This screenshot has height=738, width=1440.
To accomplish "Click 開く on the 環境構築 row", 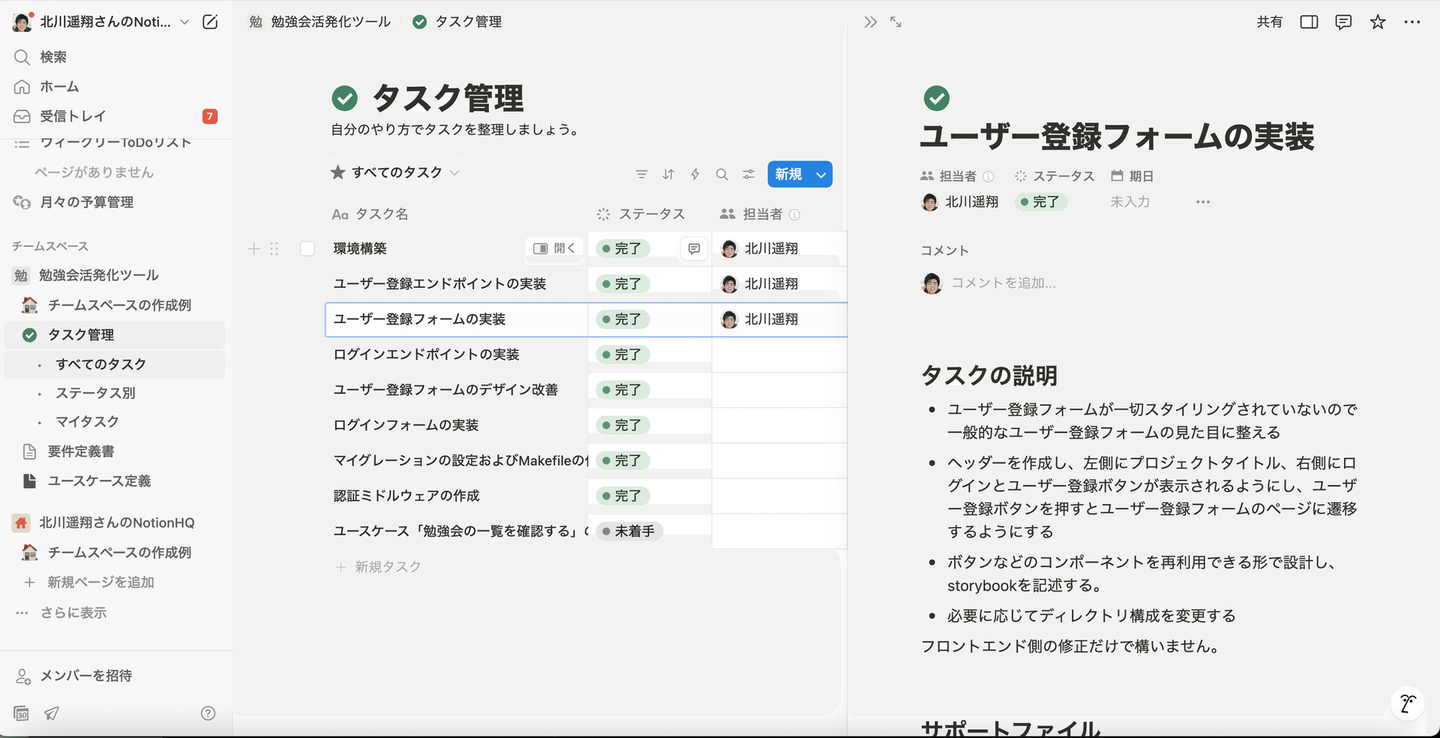I will [555, 249].
